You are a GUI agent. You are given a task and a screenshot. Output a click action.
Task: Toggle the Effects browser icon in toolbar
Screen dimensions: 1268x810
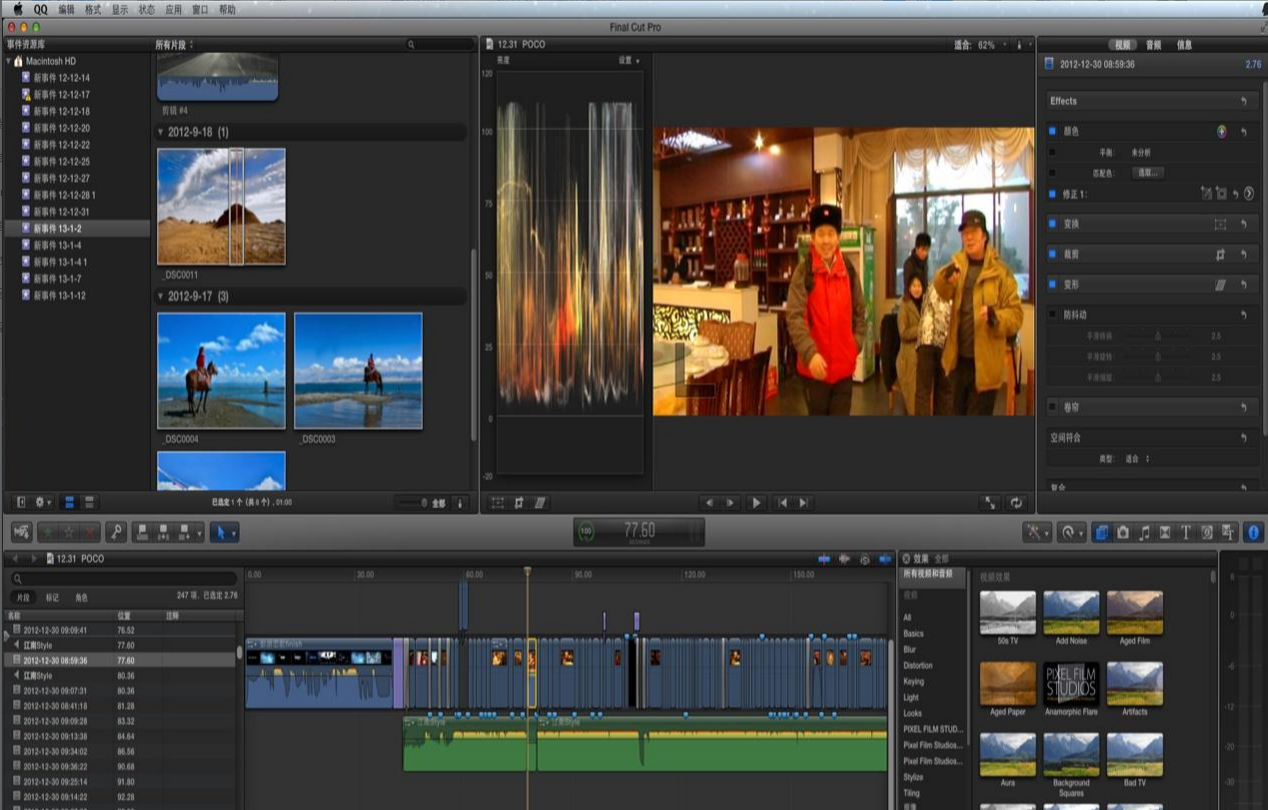click(1102, 532)
